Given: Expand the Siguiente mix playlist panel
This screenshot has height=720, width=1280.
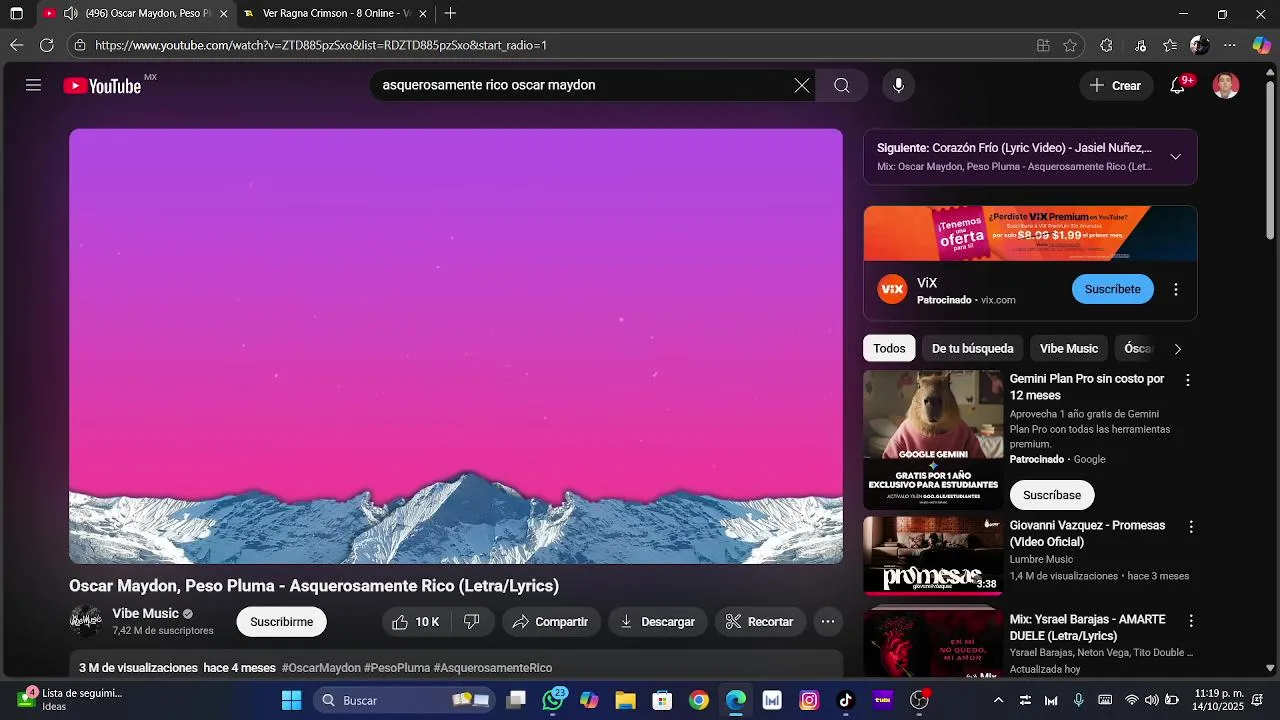Looking at the screenshot, I should pyautogui.click(x=1176, y=157).
